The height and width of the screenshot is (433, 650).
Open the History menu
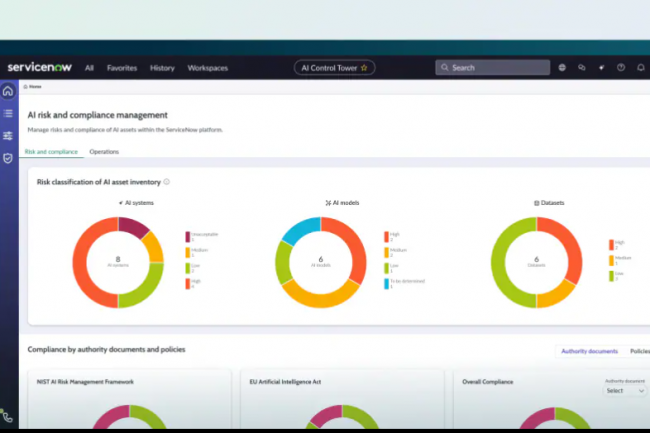click(x=162, y=68)
